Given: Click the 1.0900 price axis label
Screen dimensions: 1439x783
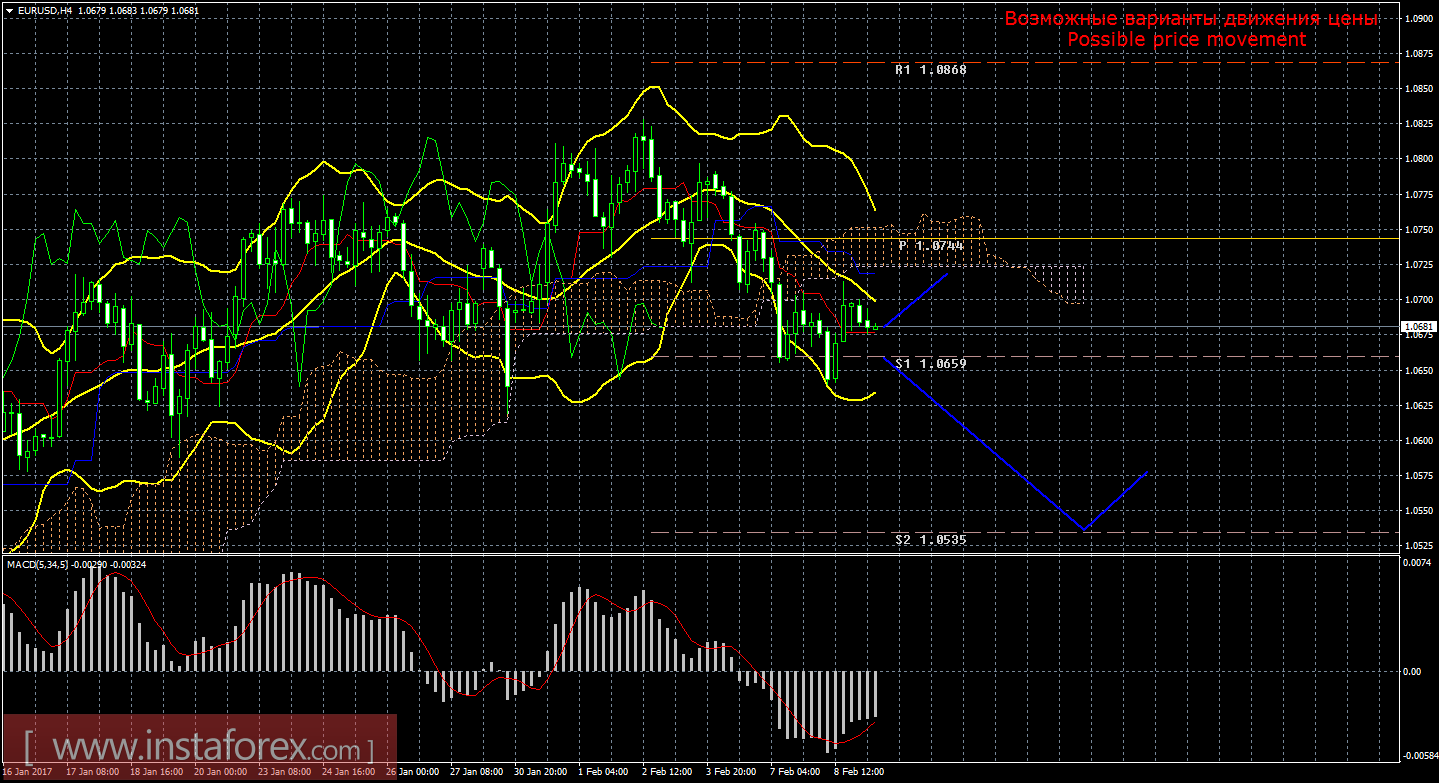Looking at the screenshot, I should click(1420, 18).
